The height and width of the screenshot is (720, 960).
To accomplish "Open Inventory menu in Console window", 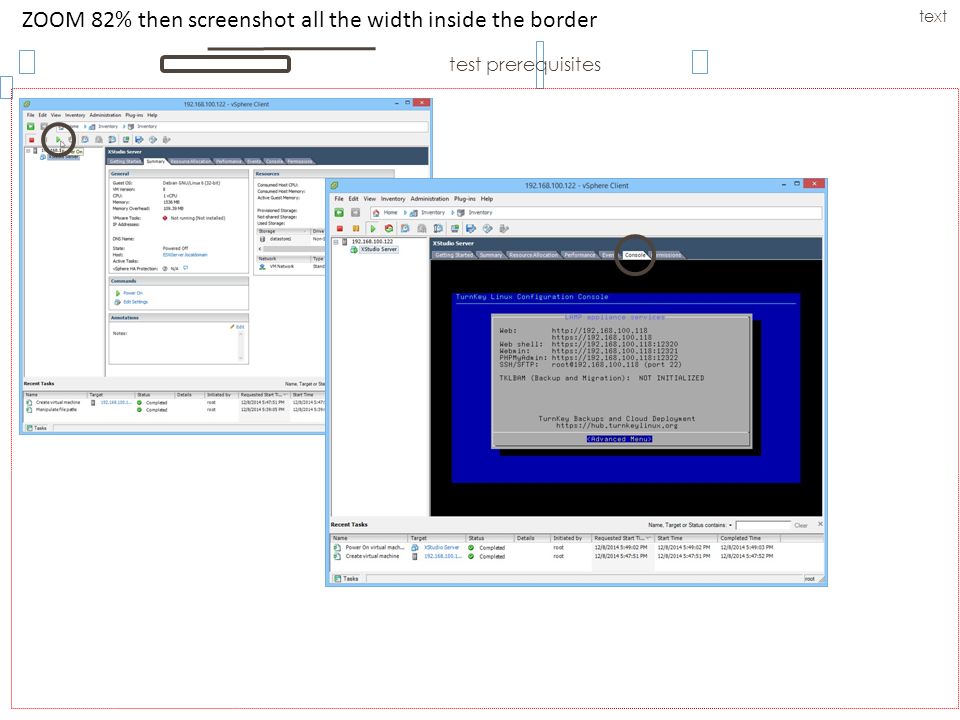I will click(393, 199).
